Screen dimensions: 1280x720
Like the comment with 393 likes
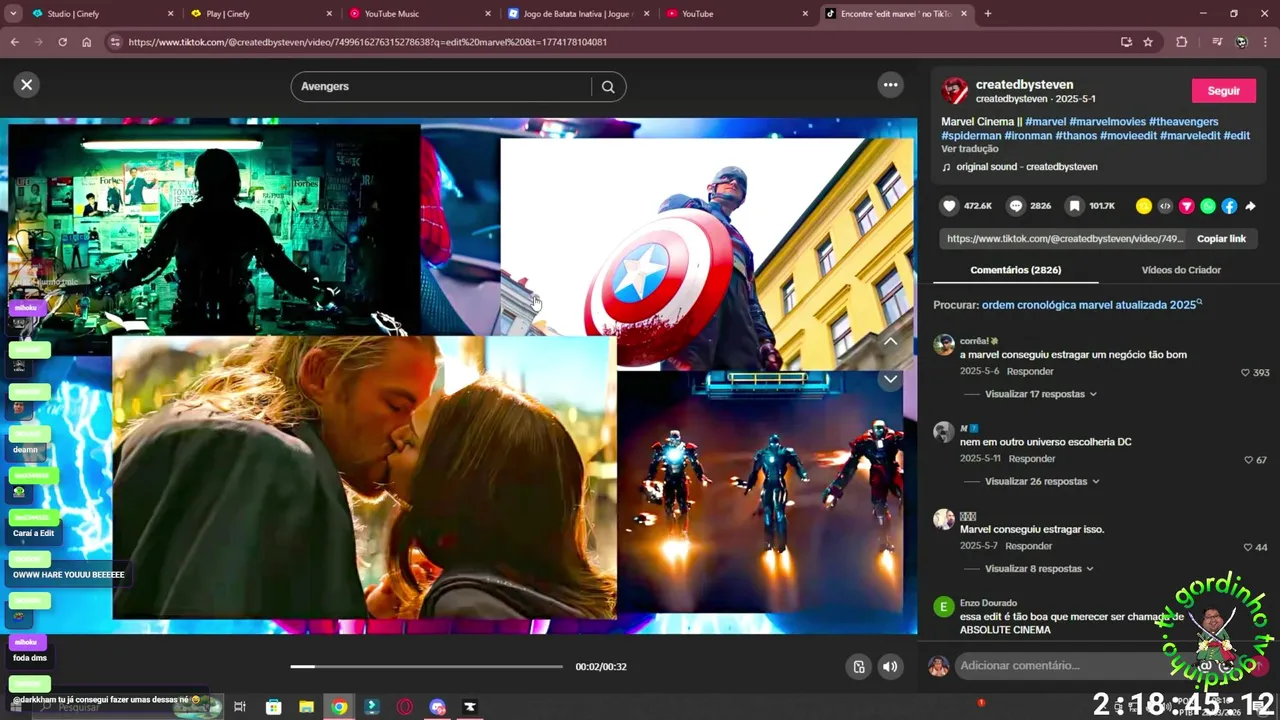[1245, 373]
